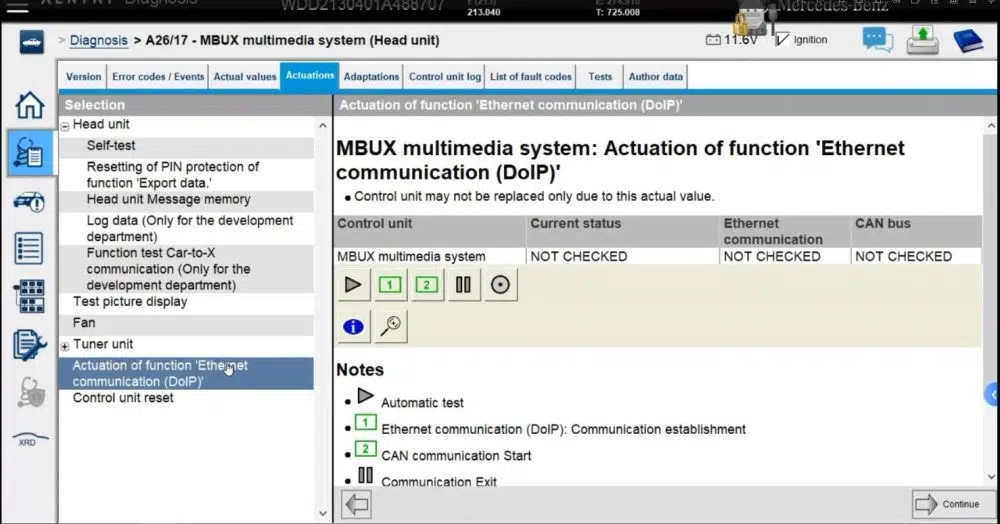Select Actuation of function Ethernet communication item
1000x524 pixels.
tap(186, 374)
